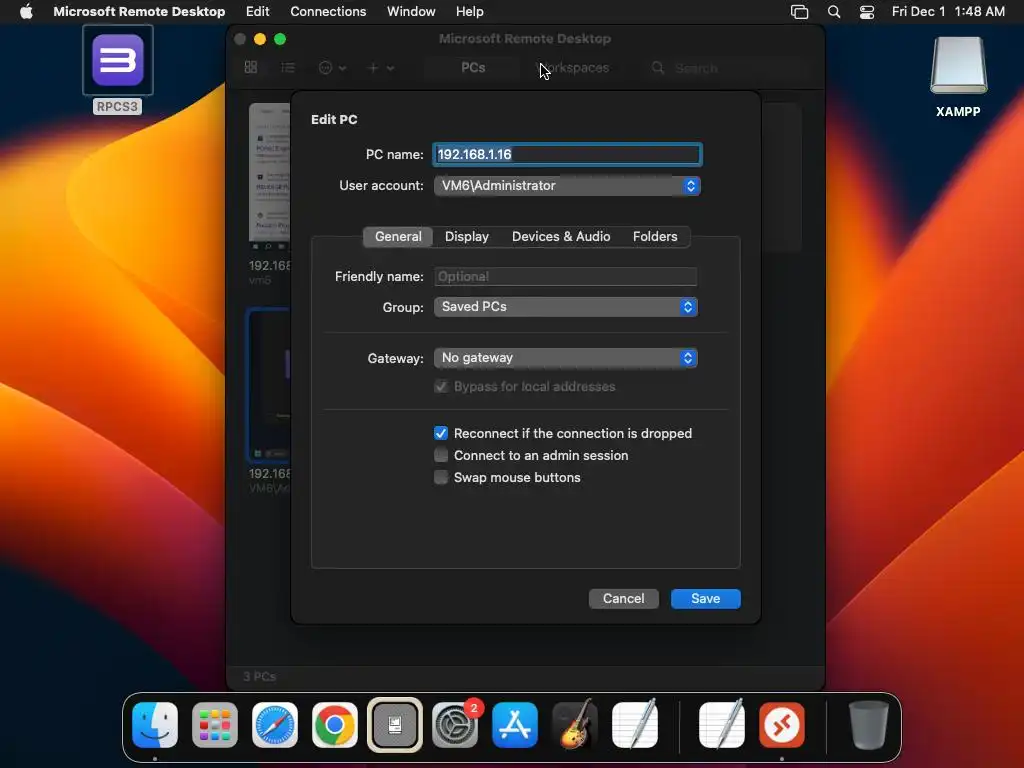The width and height of the screenshot is (1024, 768).
Task: Switch to grid view in toolbar
Action: coord(251,67)
